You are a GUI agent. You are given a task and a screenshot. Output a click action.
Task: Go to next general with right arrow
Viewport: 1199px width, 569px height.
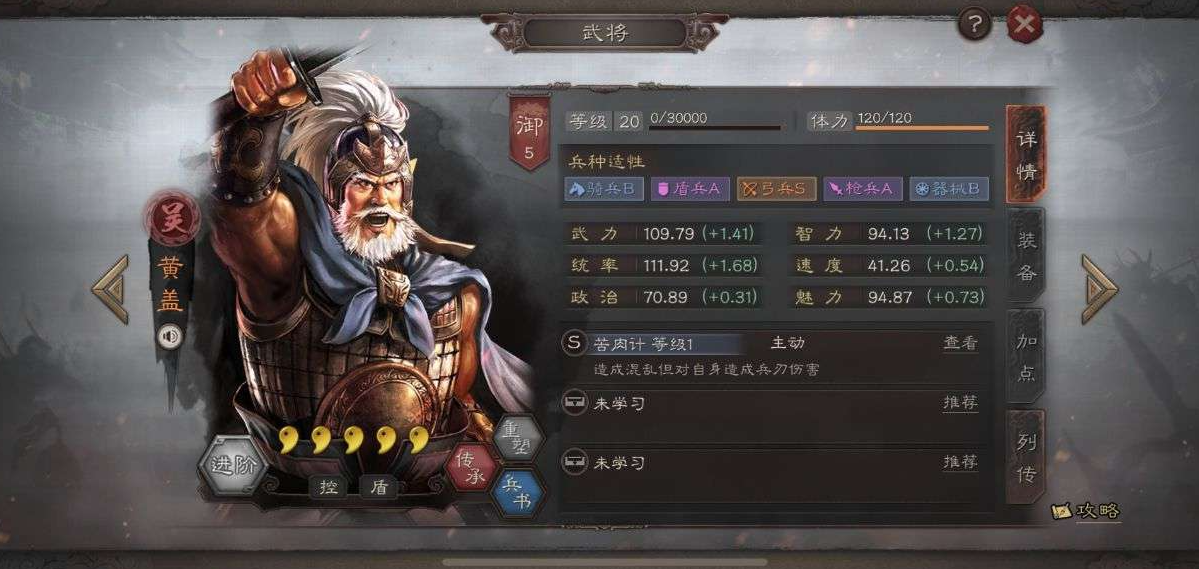pos(1100,289)
